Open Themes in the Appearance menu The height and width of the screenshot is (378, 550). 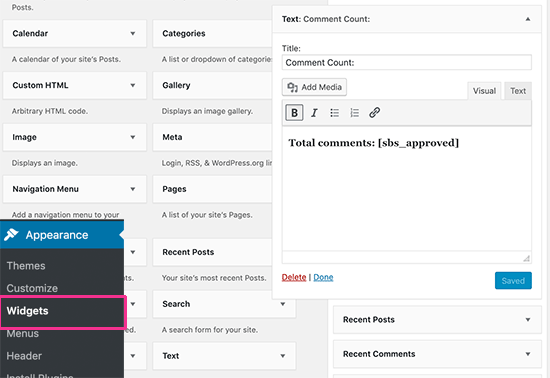(x=26, y=265)
